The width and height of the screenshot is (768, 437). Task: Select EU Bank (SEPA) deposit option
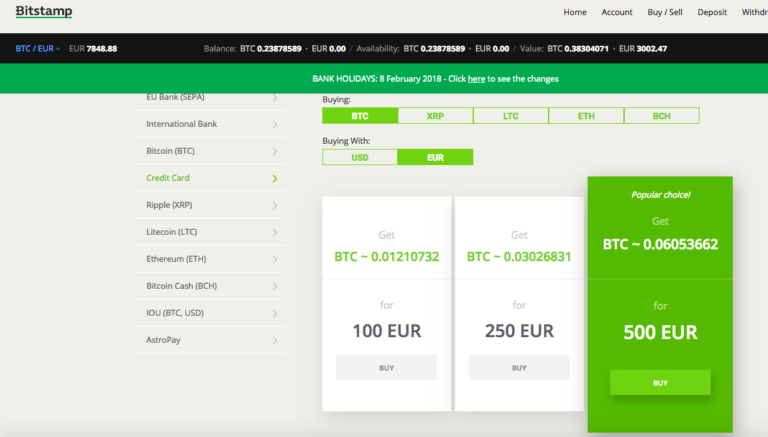tap(209, 97)
